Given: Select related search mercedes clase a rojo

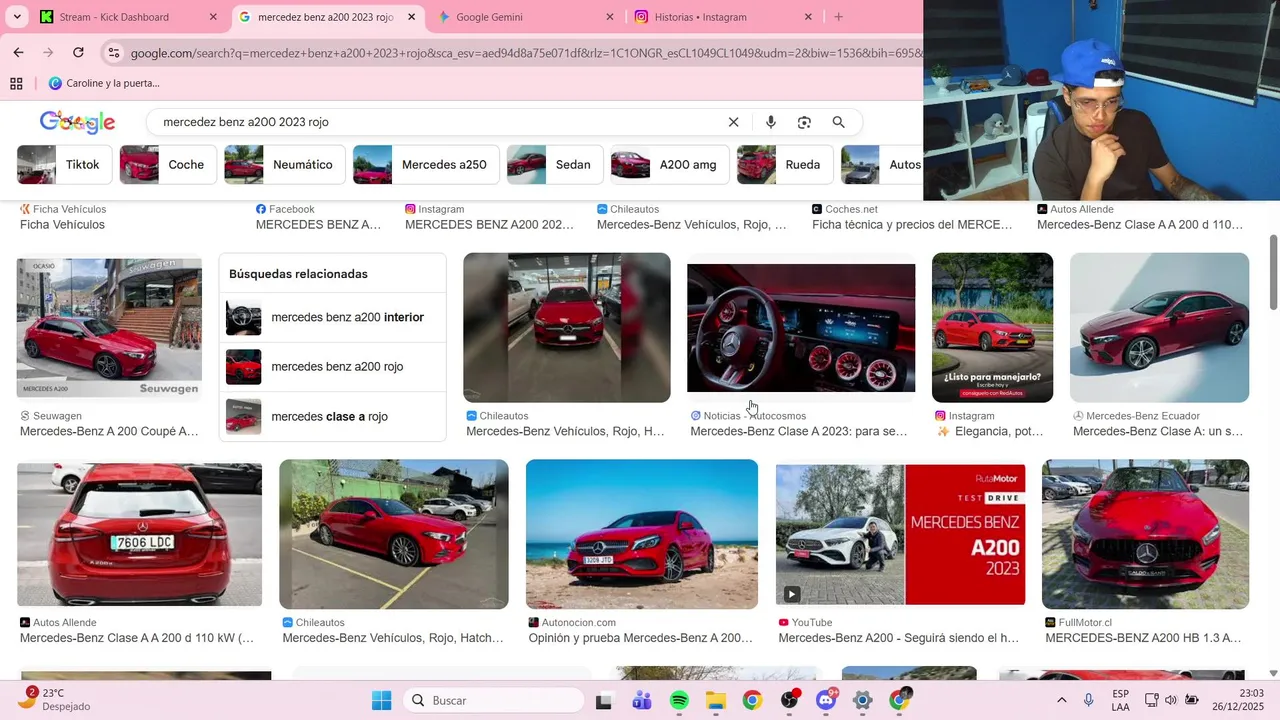Looking at the screenshot, I should pyautogui.click(x=333, y=416).
